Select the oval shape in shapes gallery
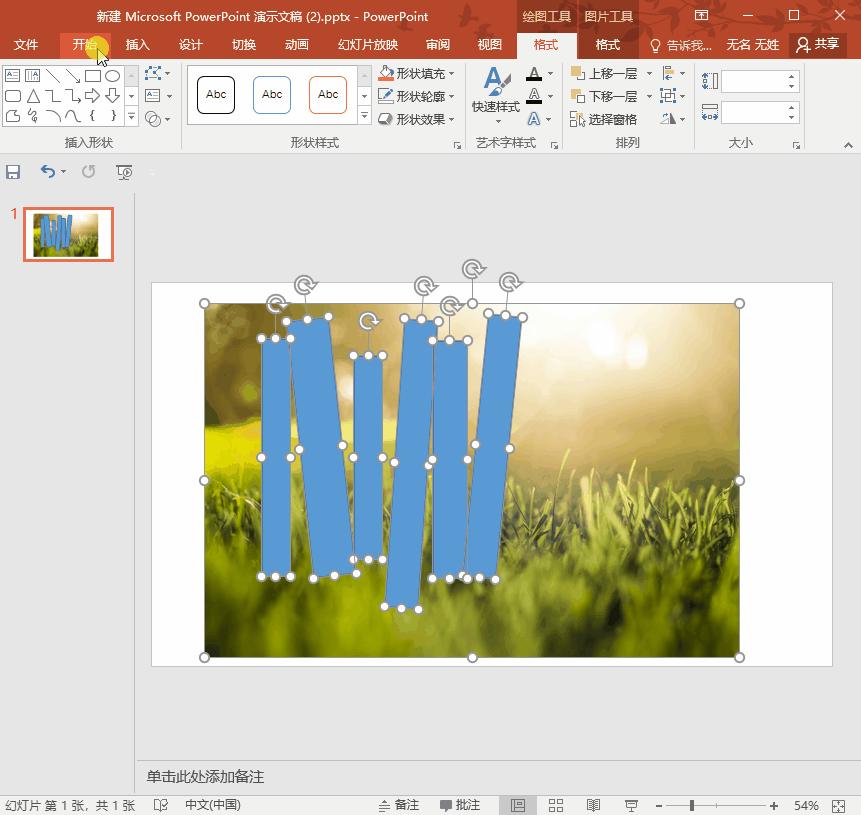Image resolution: width=861 pixels, height=815 pixels. (x=113, y=76)
